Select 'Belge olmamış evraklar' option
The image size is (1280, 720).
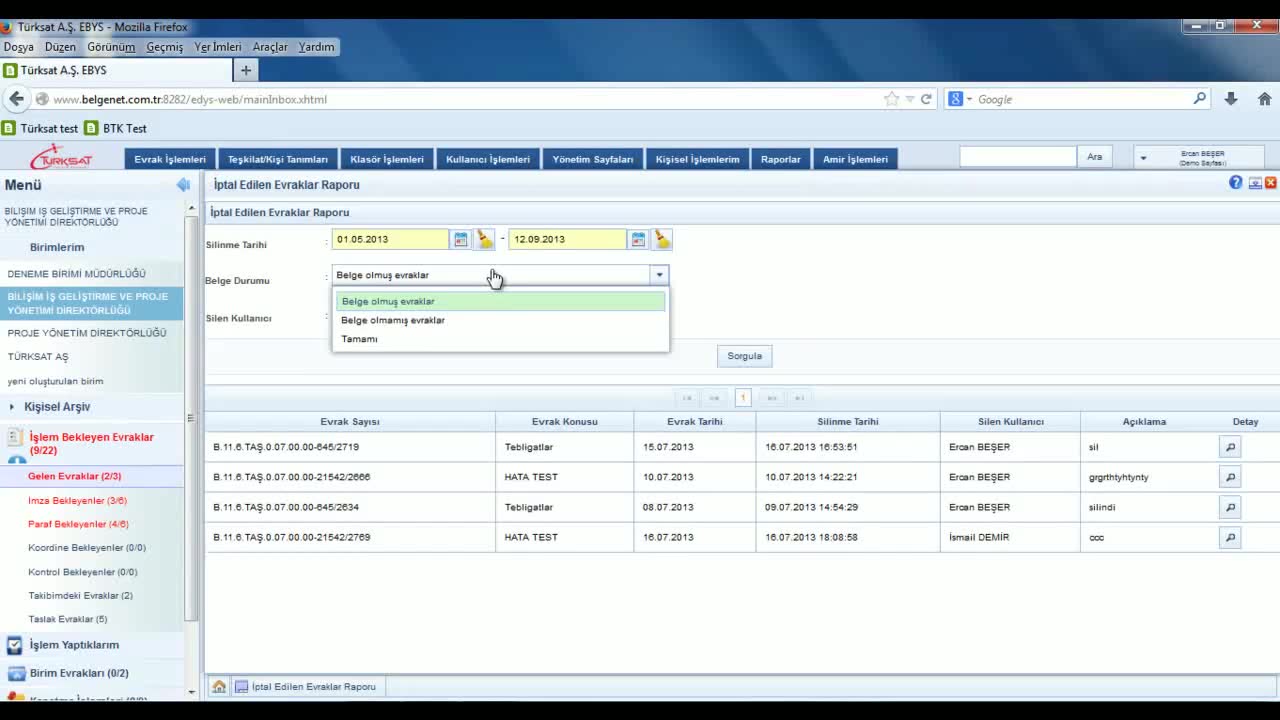pos(393,320)
